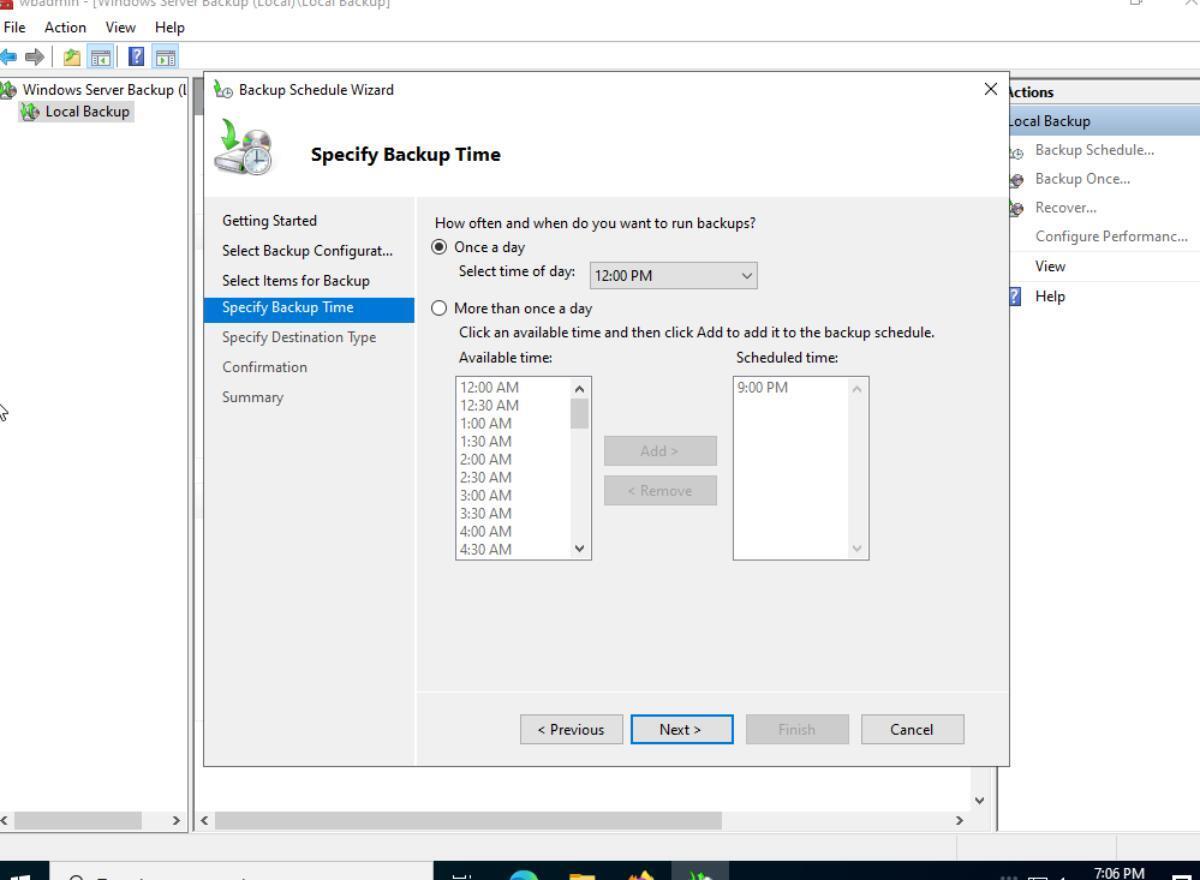1200x880 pixels.
Task: Open the View menu
Action: 122,27
